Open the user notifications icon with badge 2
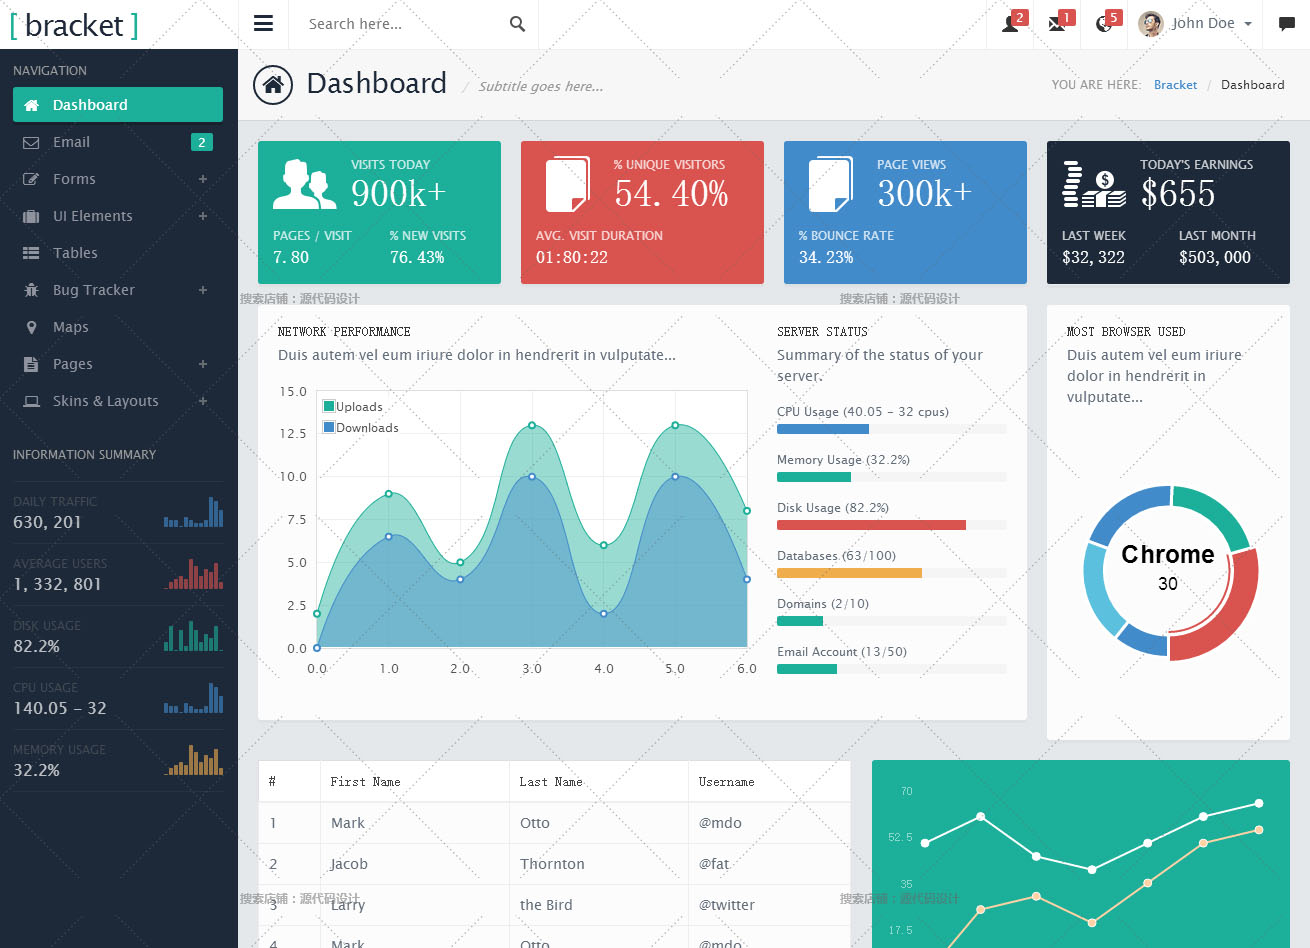The height and width of the screenshot is (948, 1310). coord(1011,24)
